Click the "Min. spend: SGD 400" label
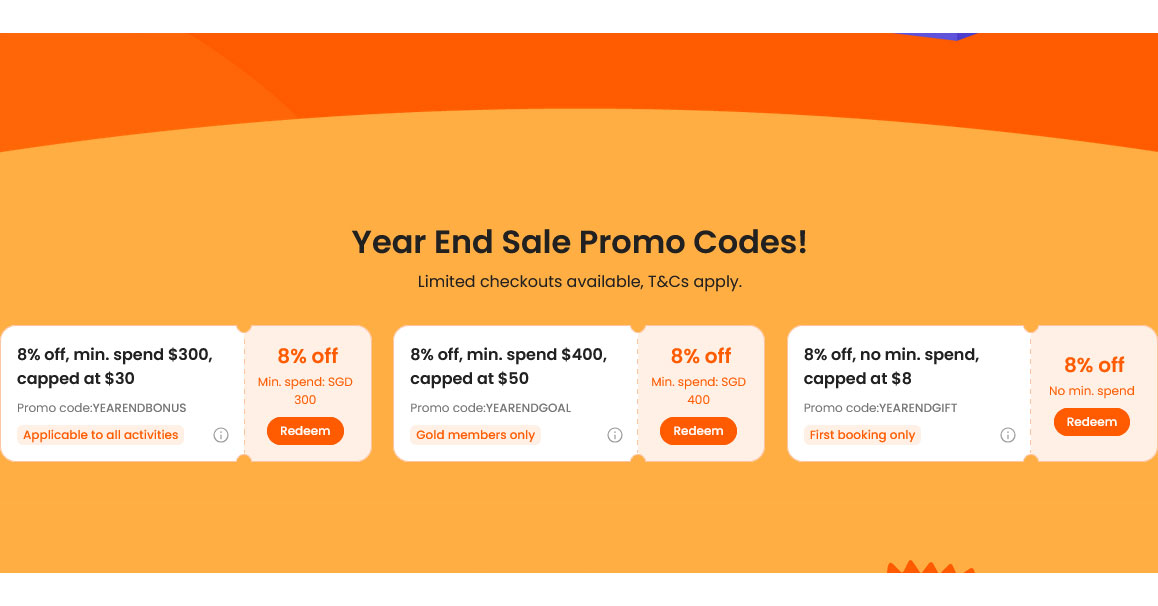This screenshot has width=1158, height=606. [x=698, y=390]
